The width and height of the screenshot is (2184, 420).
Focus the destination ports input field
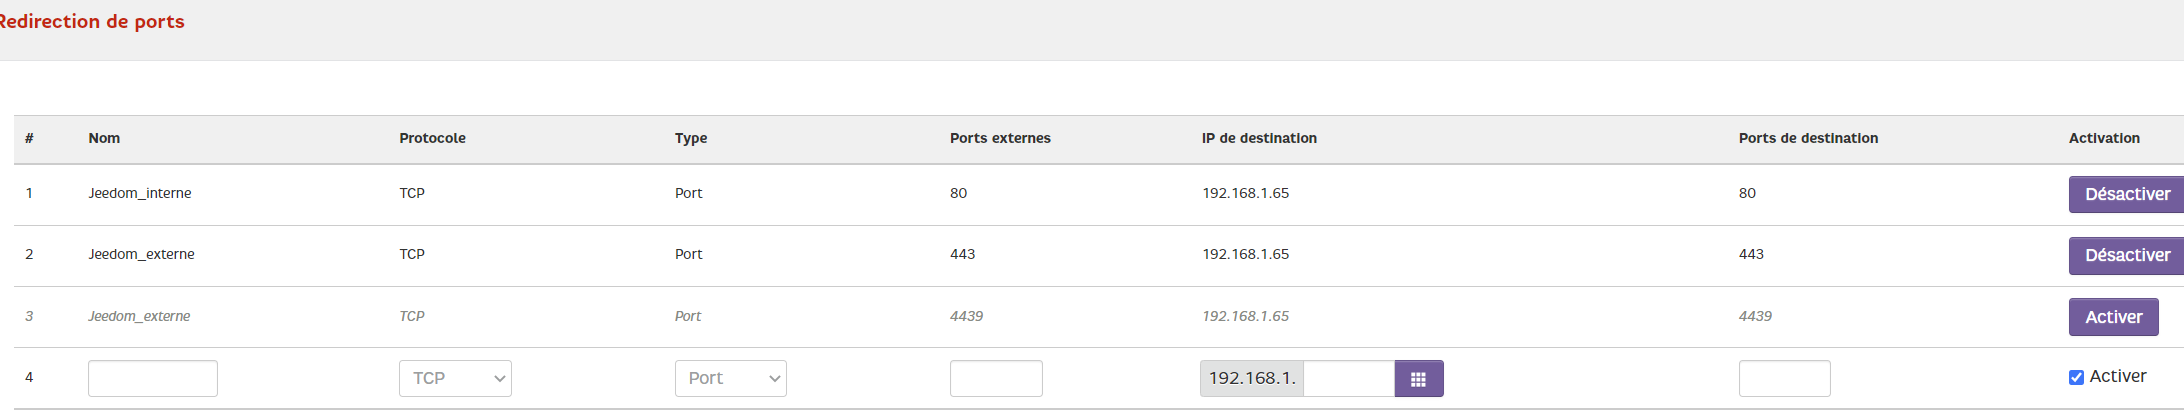[x=1784, y=379]
